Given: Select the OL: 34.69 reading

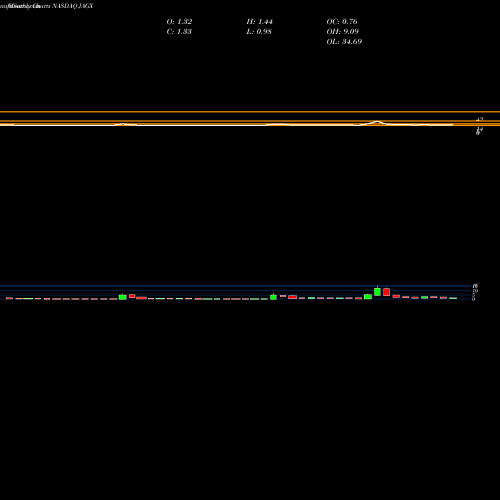Looking at the screenshot, I should coord(344,42).
